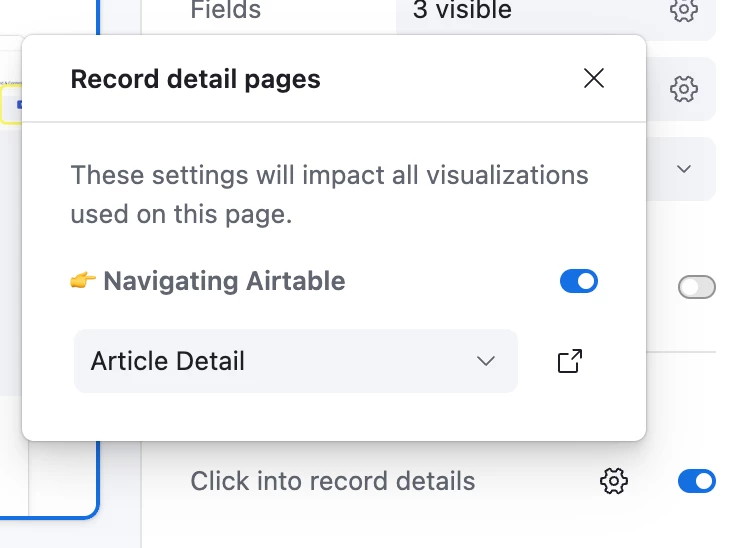Enable the gray switch behind the popup
Image resolution: width=740 pixels, height=548 pixels.
click(697, 287)
